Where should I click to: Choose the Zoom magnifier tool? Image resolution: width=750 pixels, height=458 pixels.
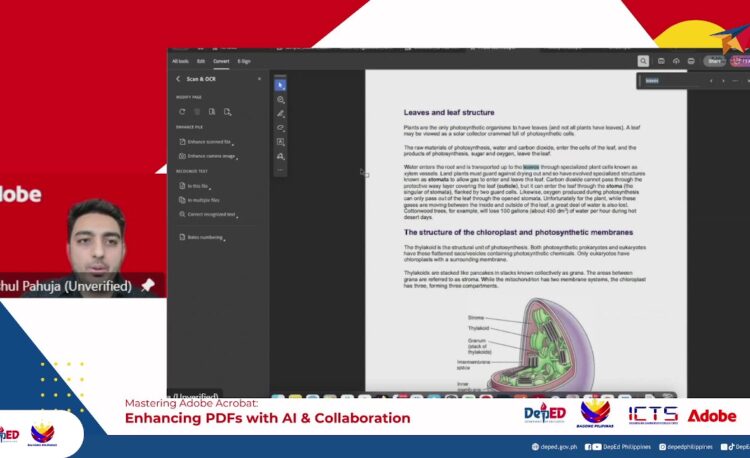tap(281, 99)
